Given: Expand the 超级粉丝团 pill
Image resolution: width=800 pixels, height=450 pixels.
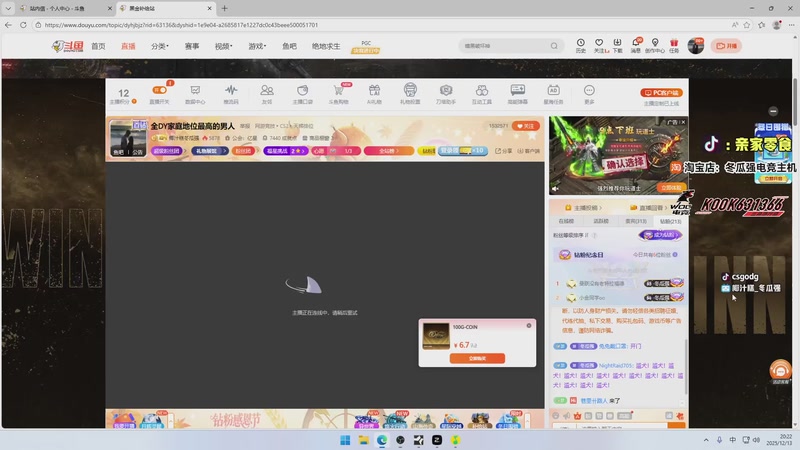Looking at the screenshot, I should (167, 151).
